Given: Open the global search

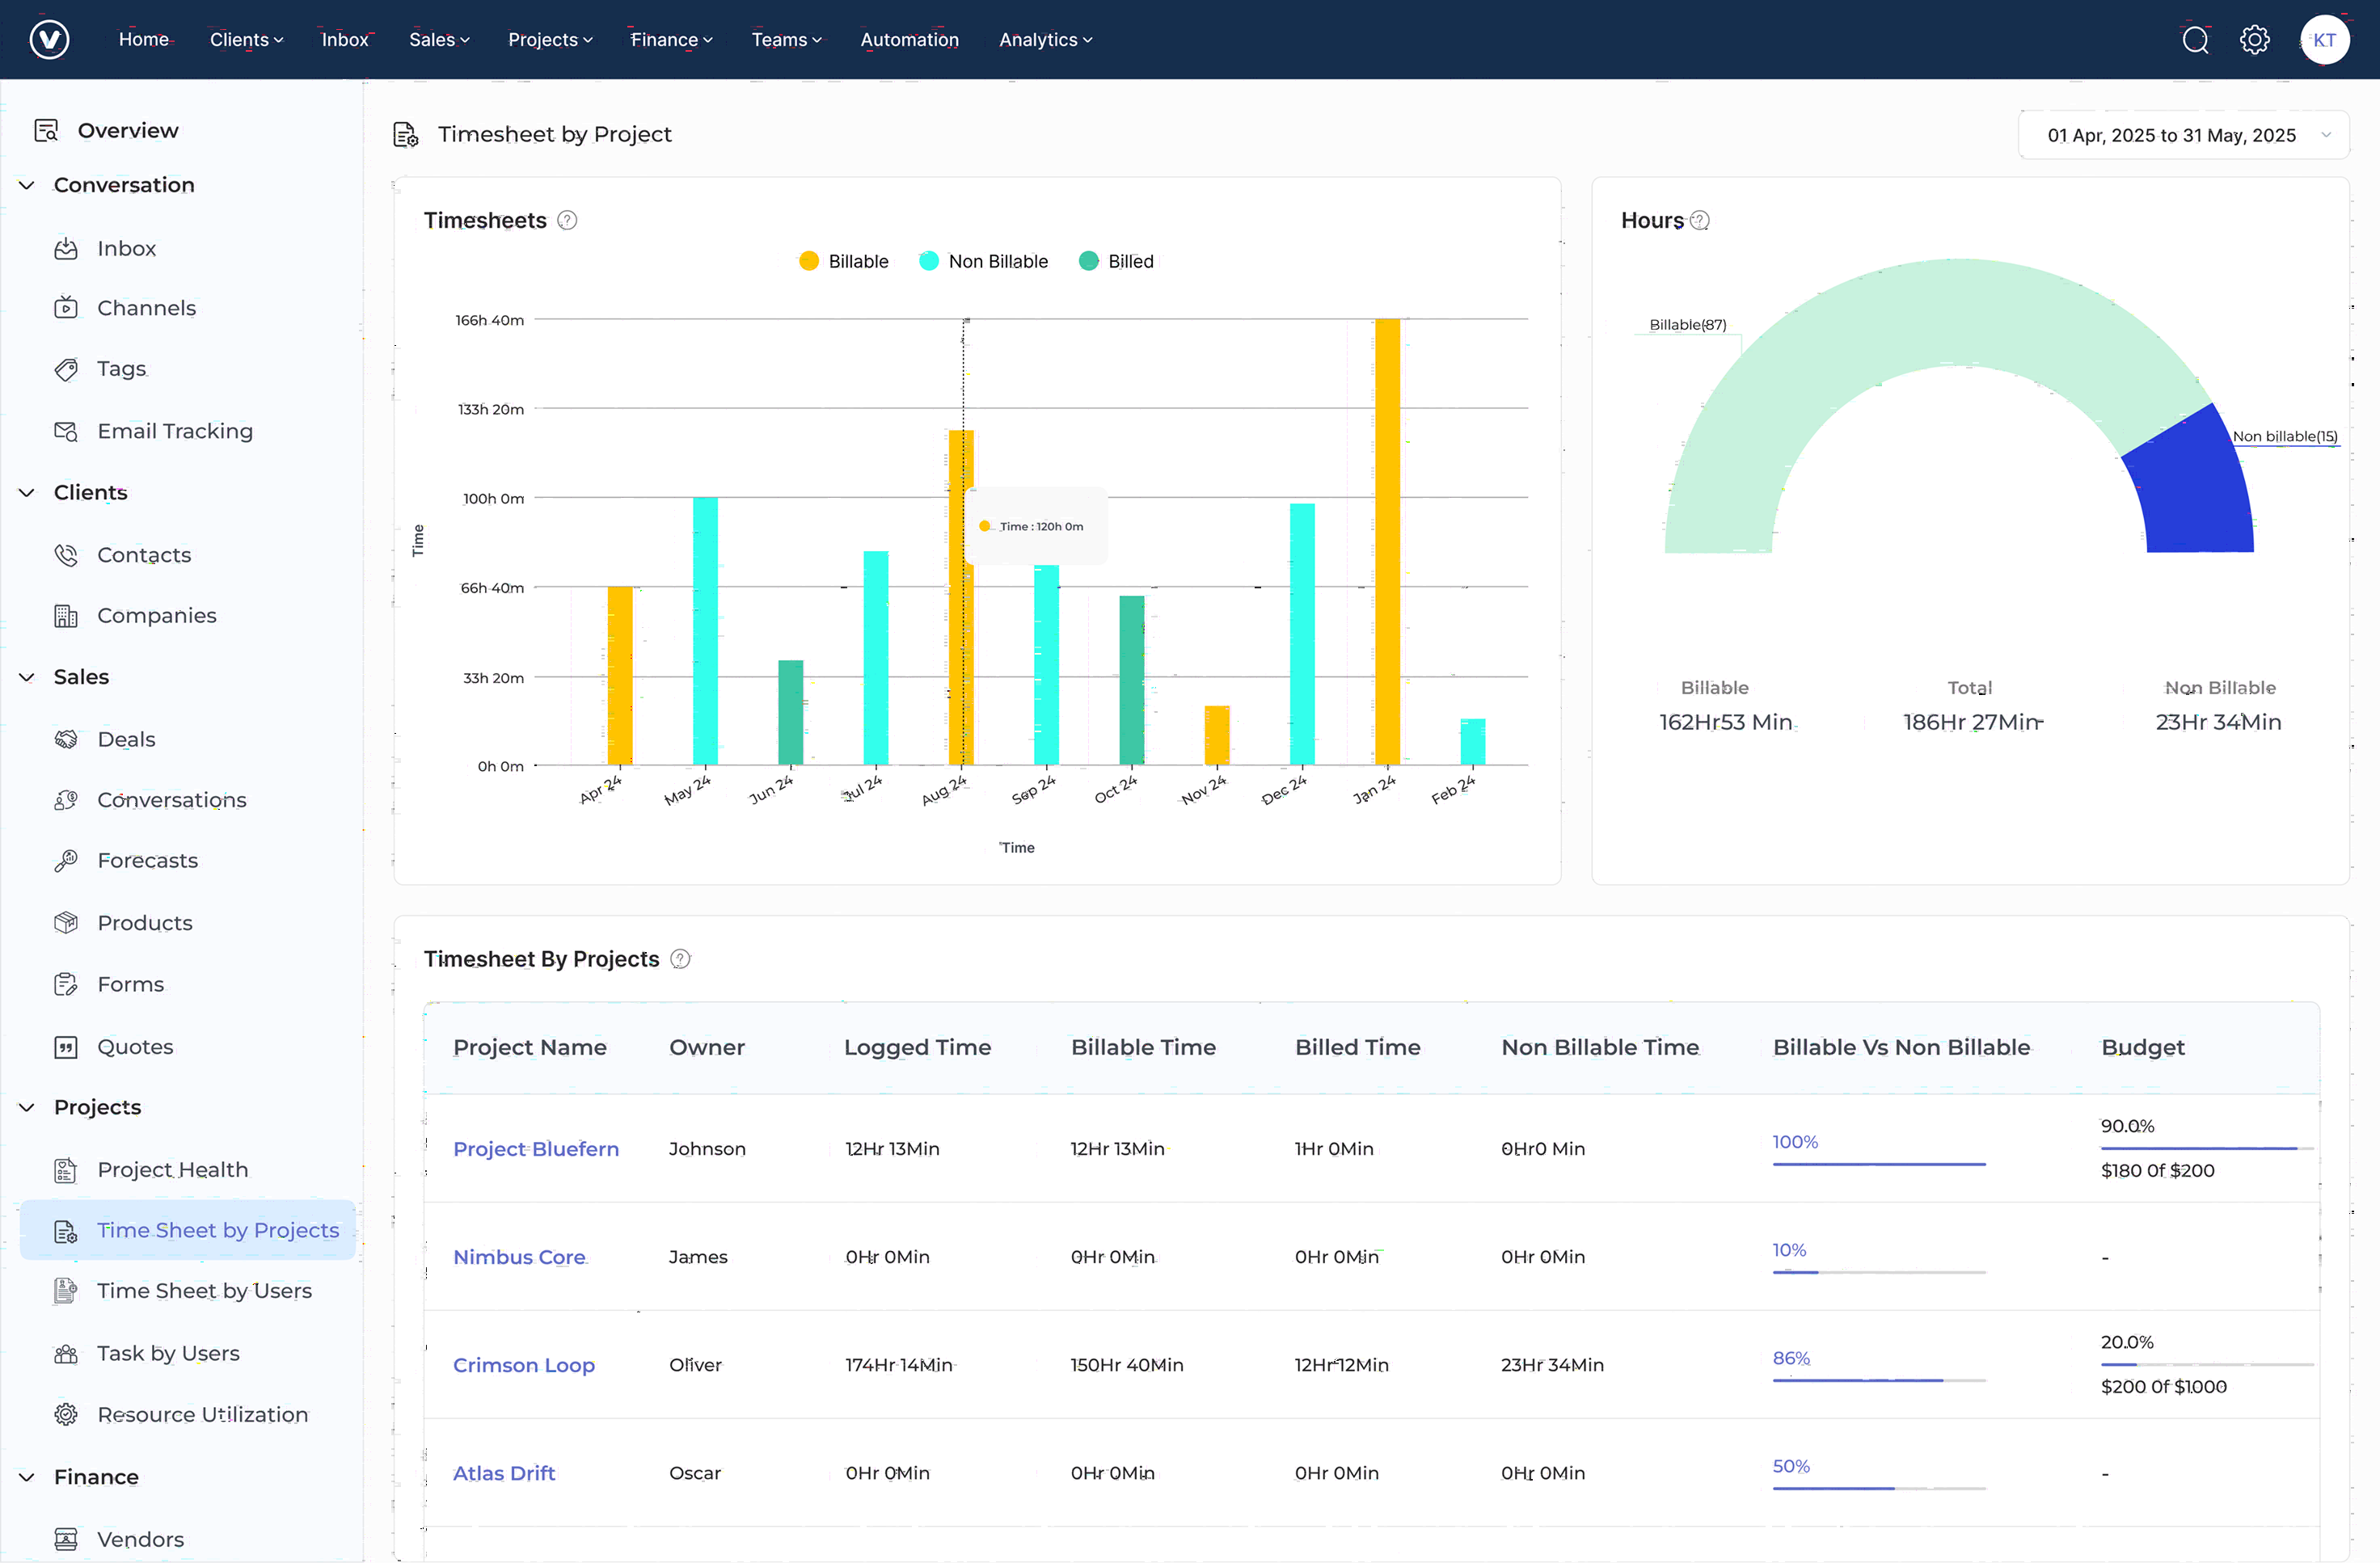Looking at the screenshot, I should pyautogui.click(x=2194, y=39).
